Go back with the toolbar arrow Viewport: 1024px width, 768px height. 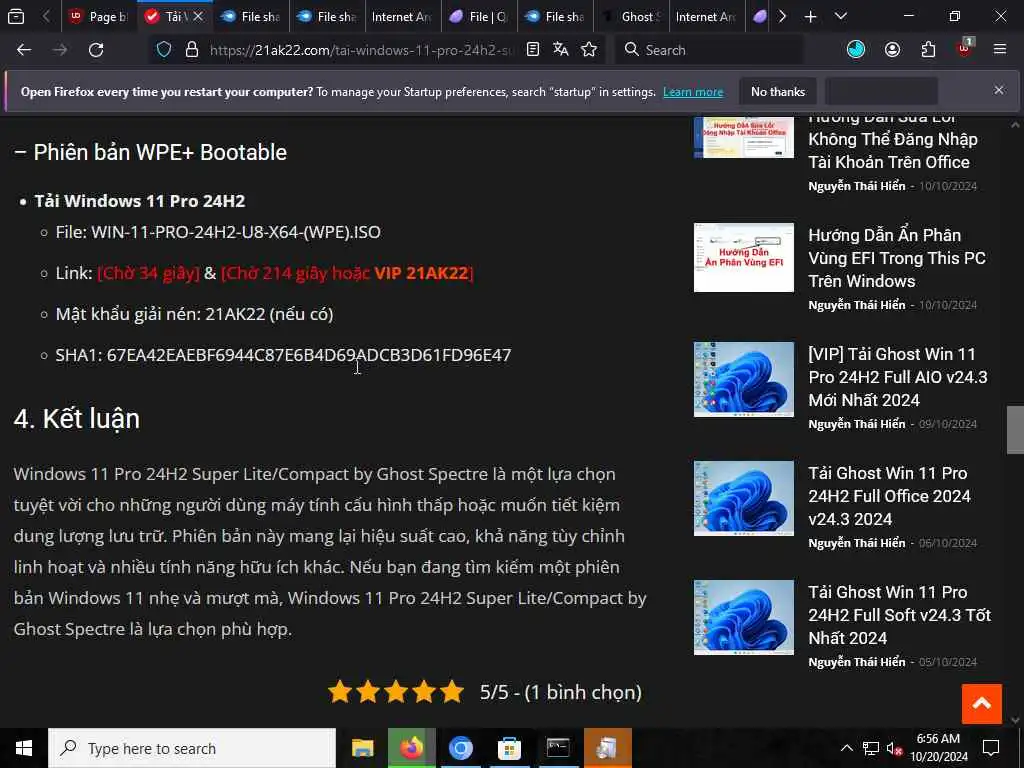pyautogui.click(x=24, y=50)
